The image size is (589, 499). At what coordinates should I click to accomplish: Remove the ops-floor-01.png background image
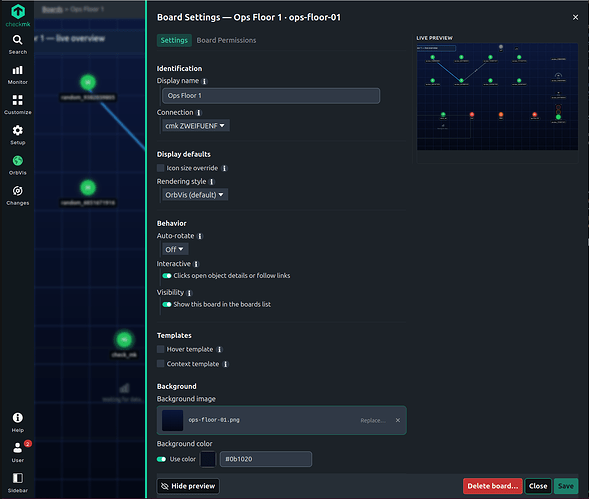[398, 420]
